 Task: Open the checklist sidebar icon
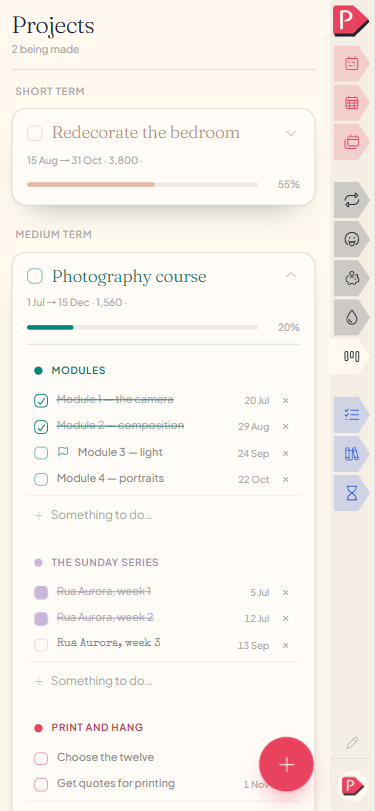click(352, 415)
